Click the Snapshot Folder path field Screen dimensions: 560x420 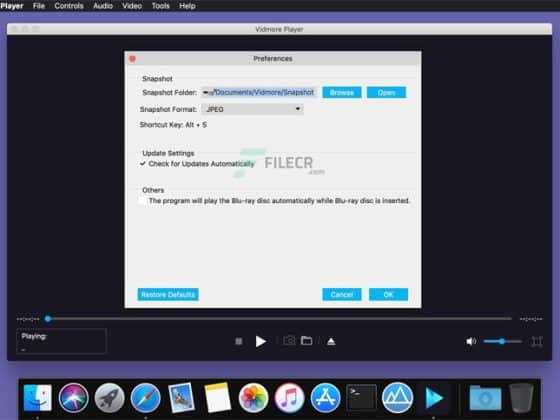click(x=259, y=92)
